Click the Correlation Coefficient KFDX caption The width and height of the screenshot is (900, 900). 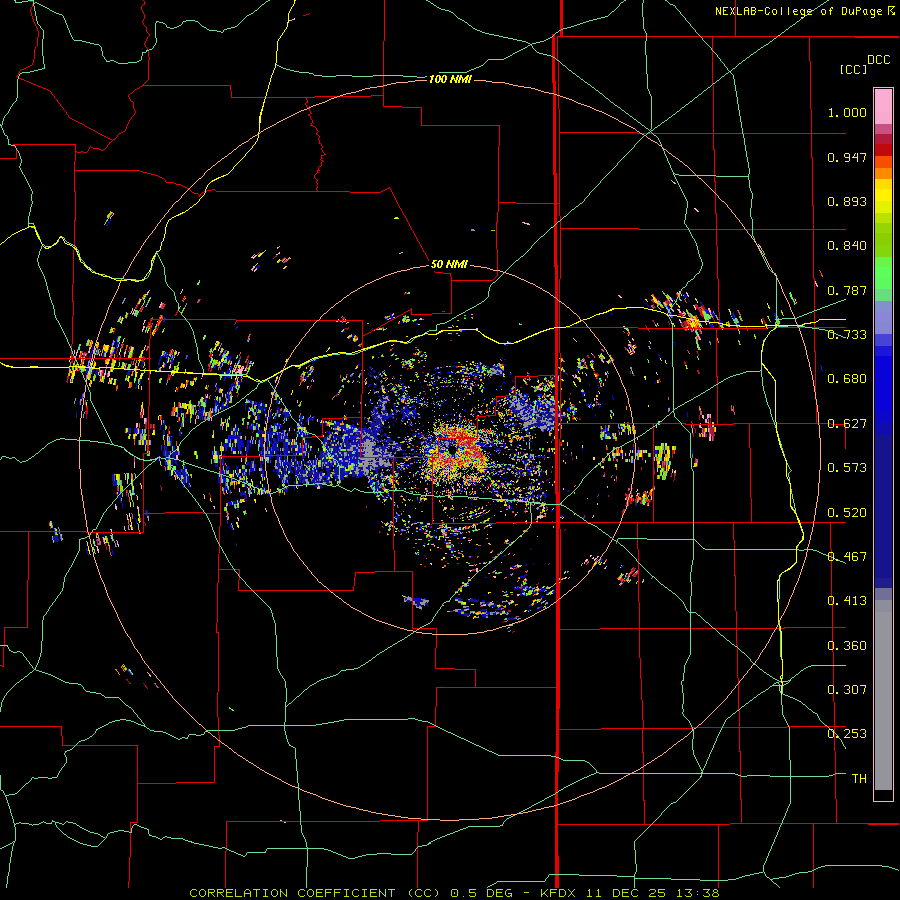(454, 893)
